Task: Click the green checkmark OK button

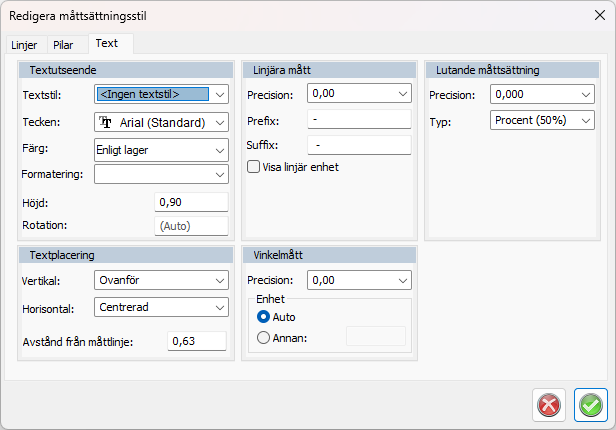Action: click(x=590, y=404)
